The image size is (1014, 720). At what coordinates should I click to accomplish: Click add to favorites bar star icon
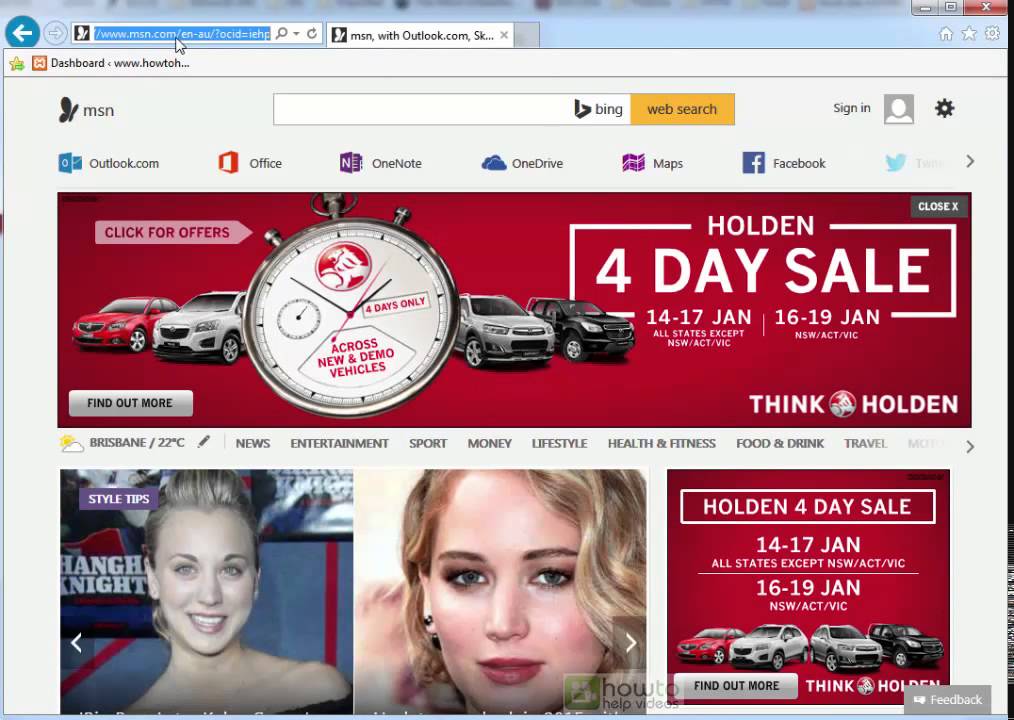(x=17, y=63)
